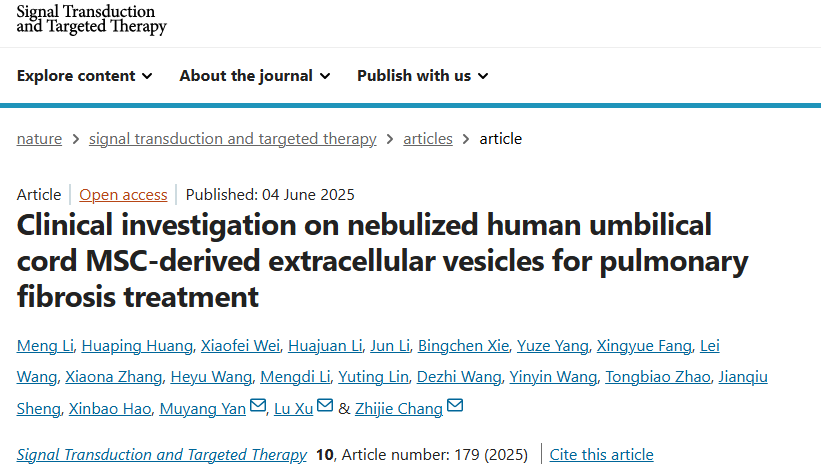Click email envelope icon beside Zhijie Chang
The image size is (821, 472).
coord(455,406)
